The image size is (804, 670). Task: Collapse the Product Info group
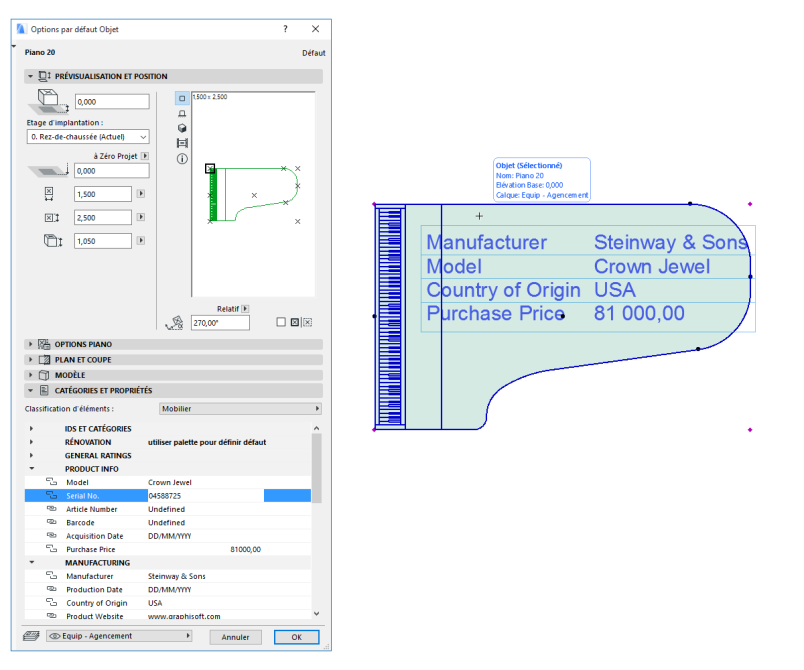pyautogui.click(x=32, y=469)
